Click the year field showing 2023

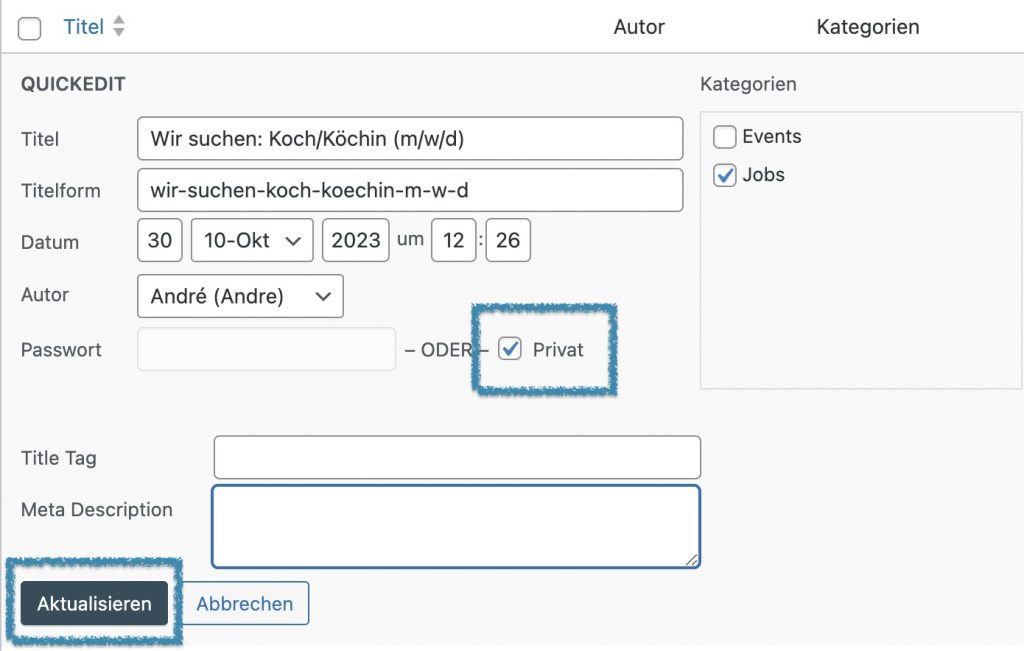[x=356, y=241]
